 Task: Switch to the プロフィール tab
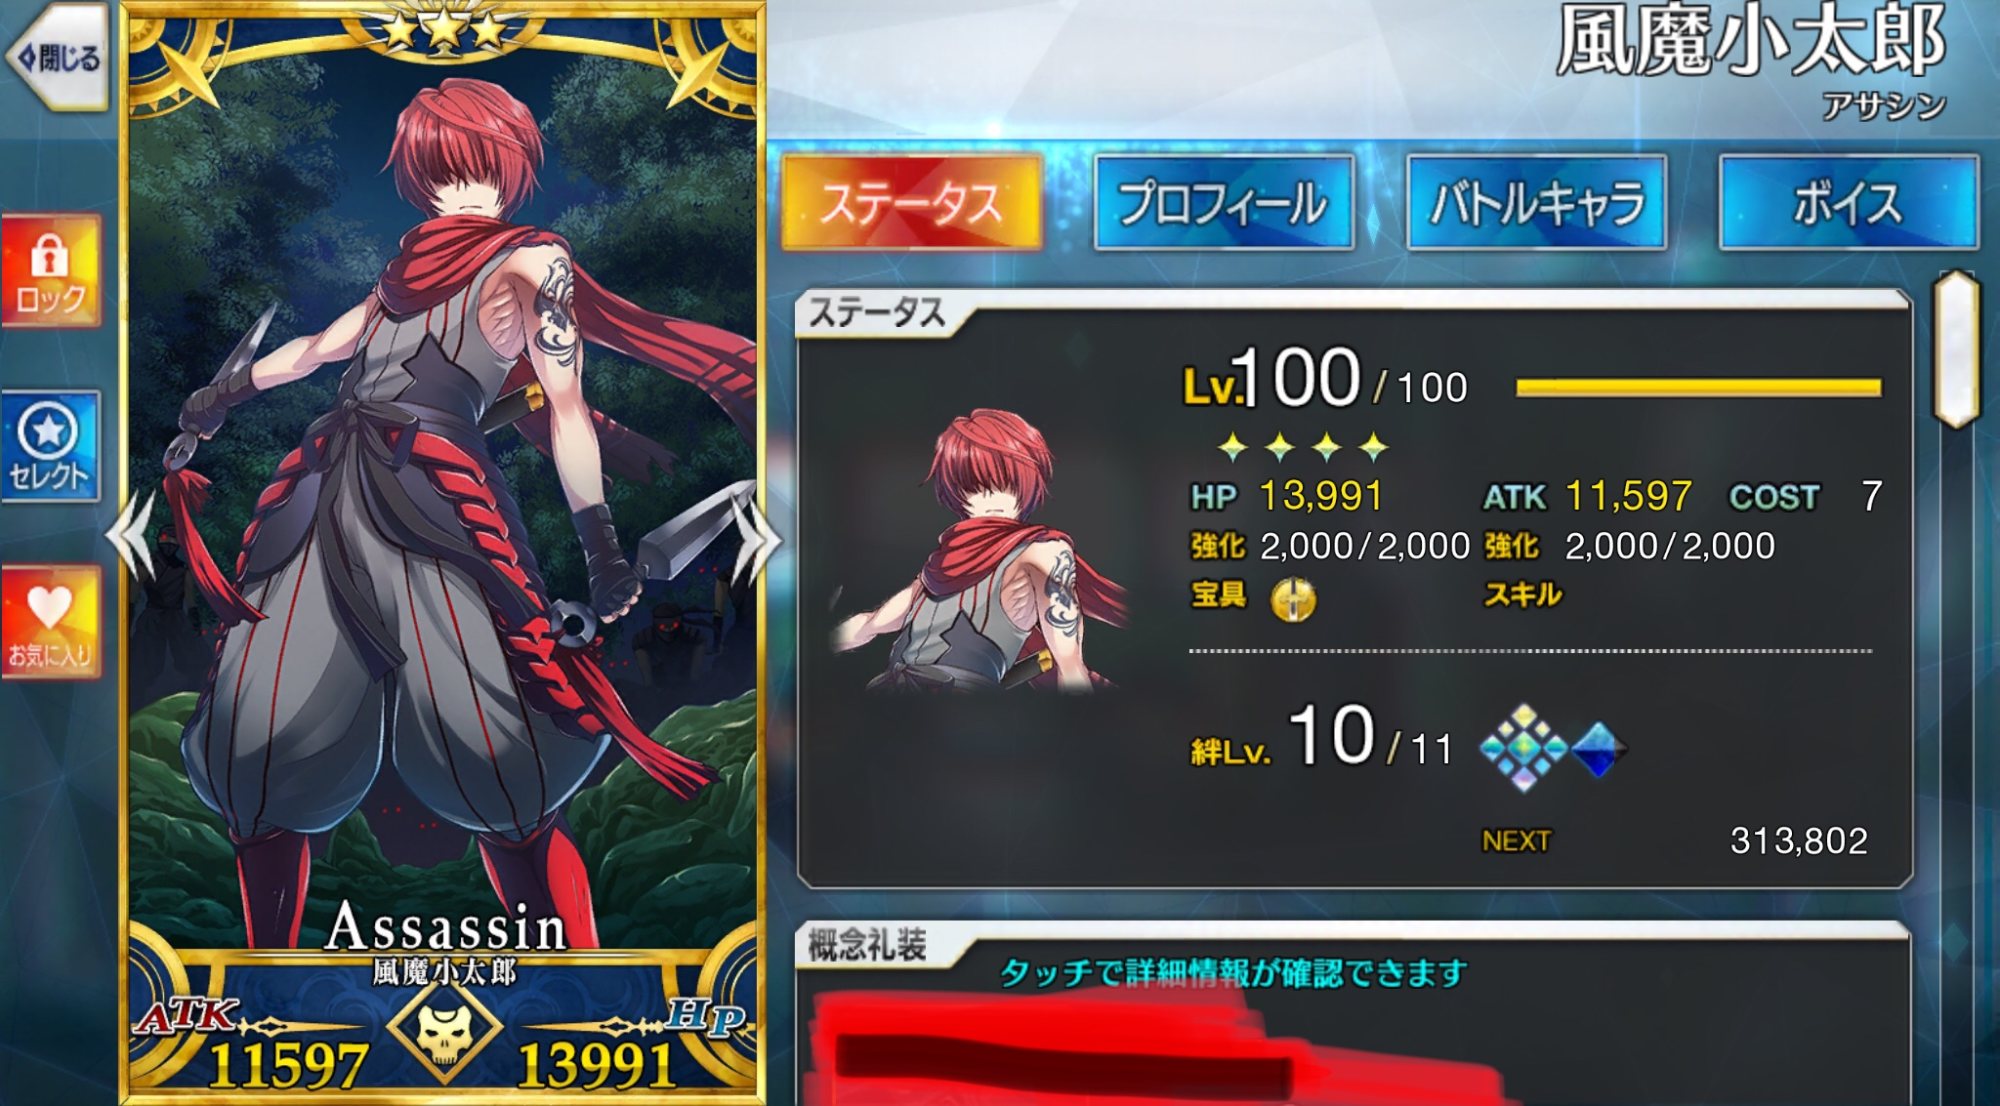(1224, 202)
